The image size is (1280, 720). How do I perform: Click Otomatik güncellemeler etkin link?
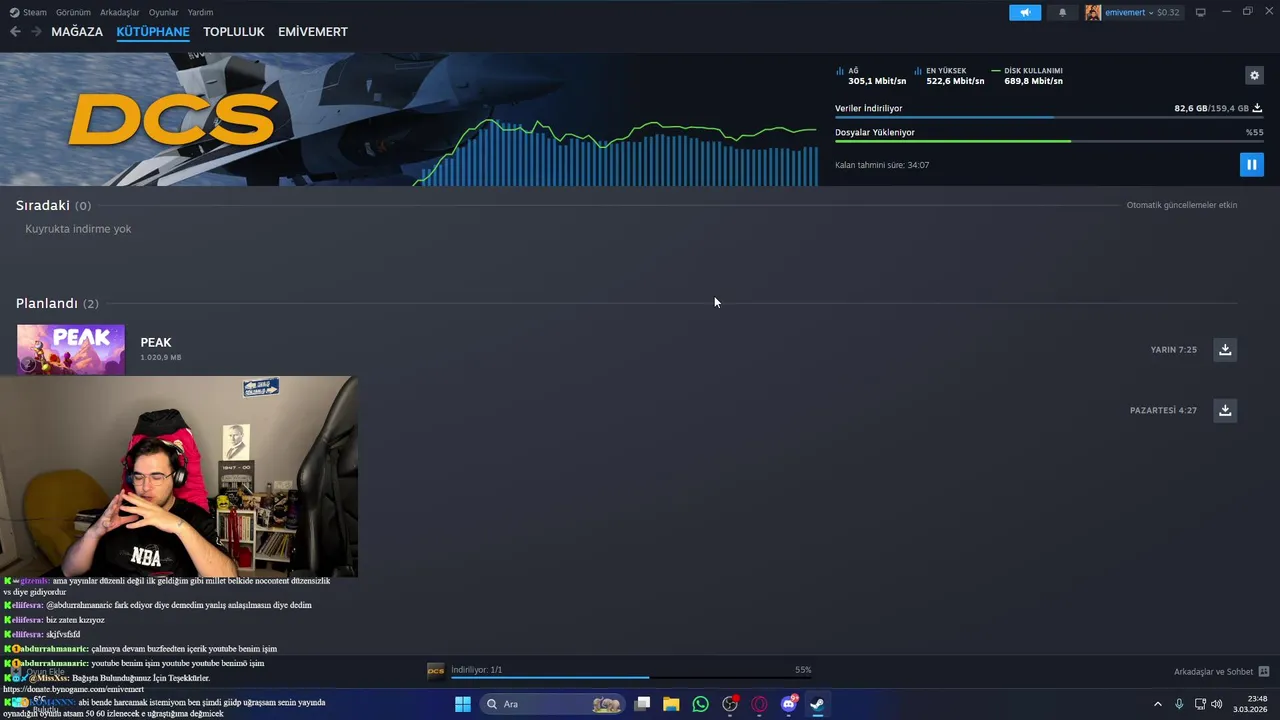point(1182,205)
